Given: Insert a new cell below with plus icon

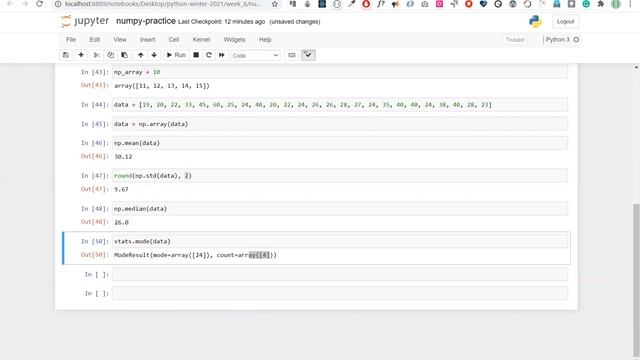Looking at the screenshot, I should (81, 55).
